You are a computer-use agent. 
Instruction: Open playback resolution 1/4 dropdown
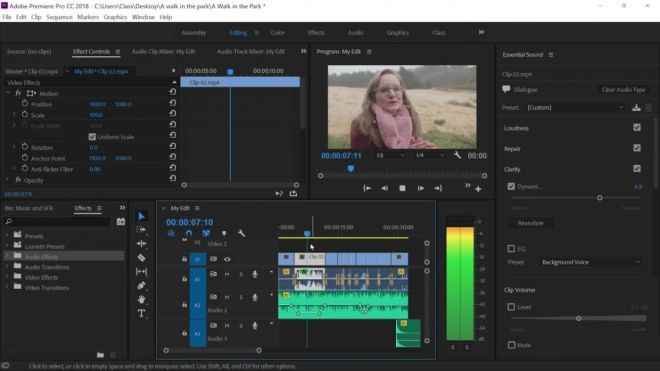(x=429, y=155)
